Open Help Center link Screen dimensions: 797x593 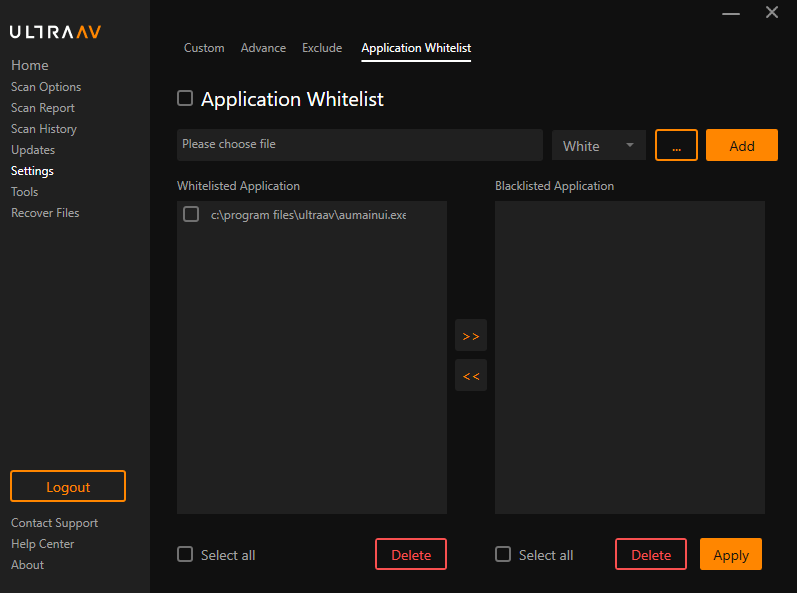[43, 544]
